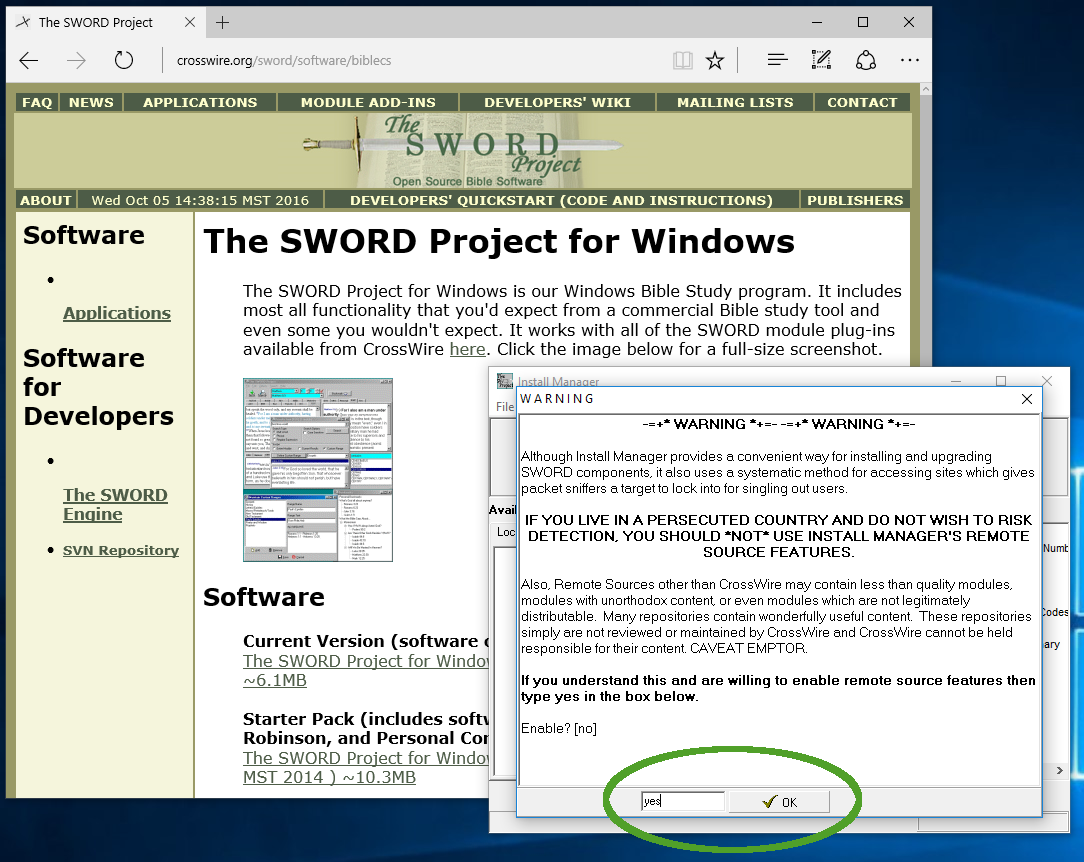Open the More actions ellipsis menu
Viewport: 1084px width, 862px height.
tap(909, 61)
